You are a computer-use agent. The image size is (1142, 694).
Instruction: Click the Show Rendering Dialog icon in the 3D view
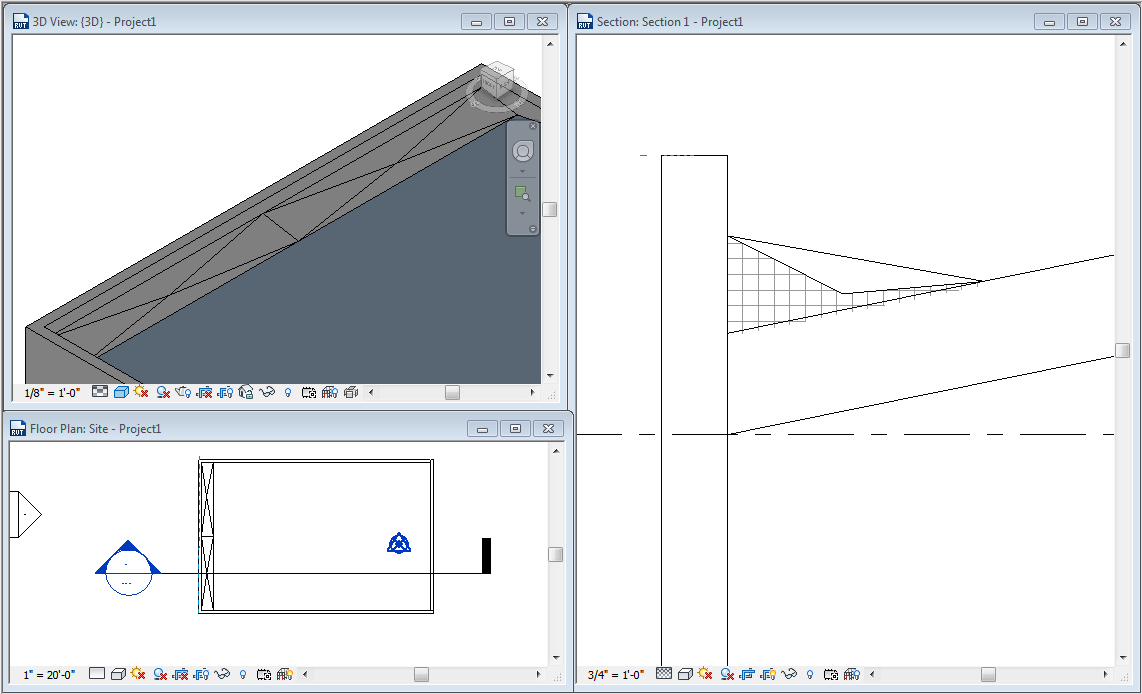(x=184, y=392)
